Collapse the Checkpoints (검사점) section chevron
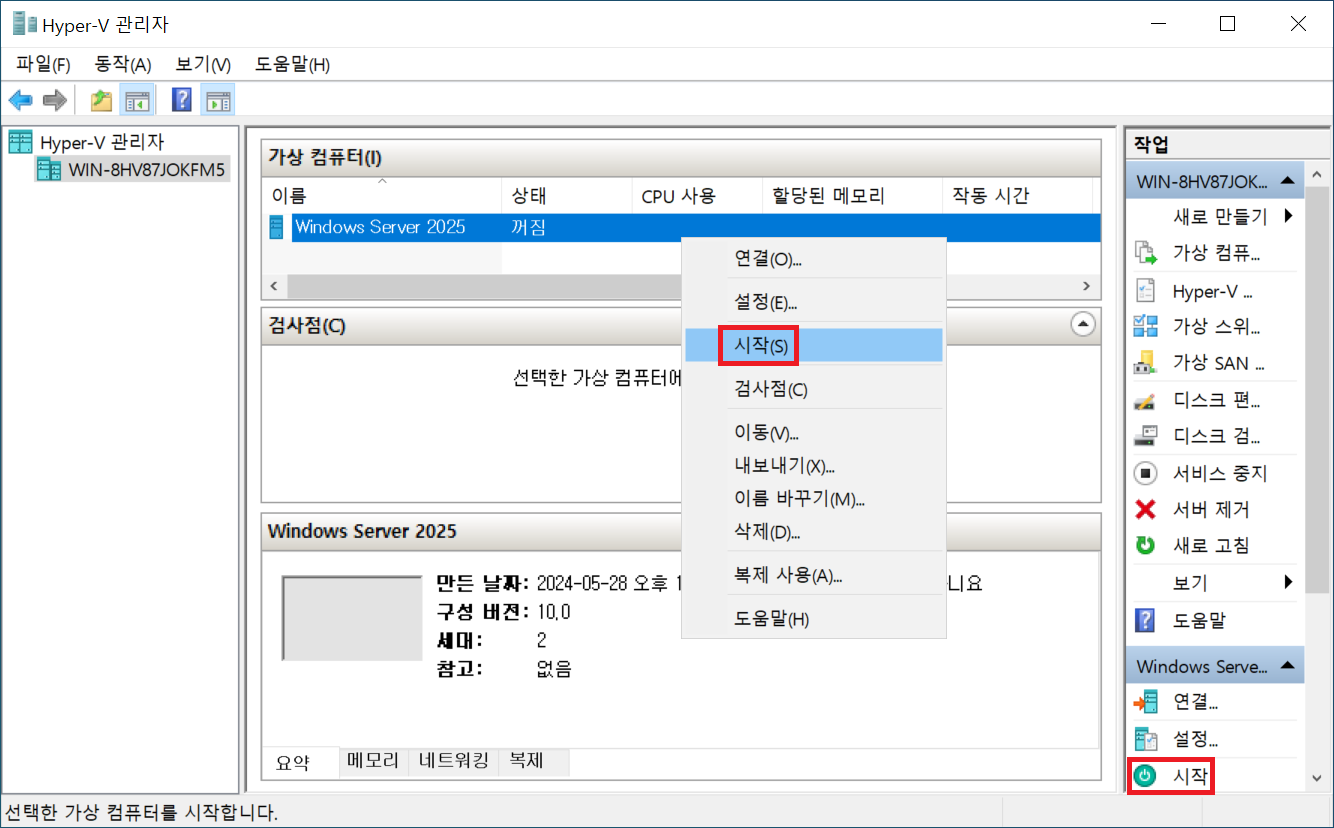The image size is (1334, 828). click(x=1082, y=325)
